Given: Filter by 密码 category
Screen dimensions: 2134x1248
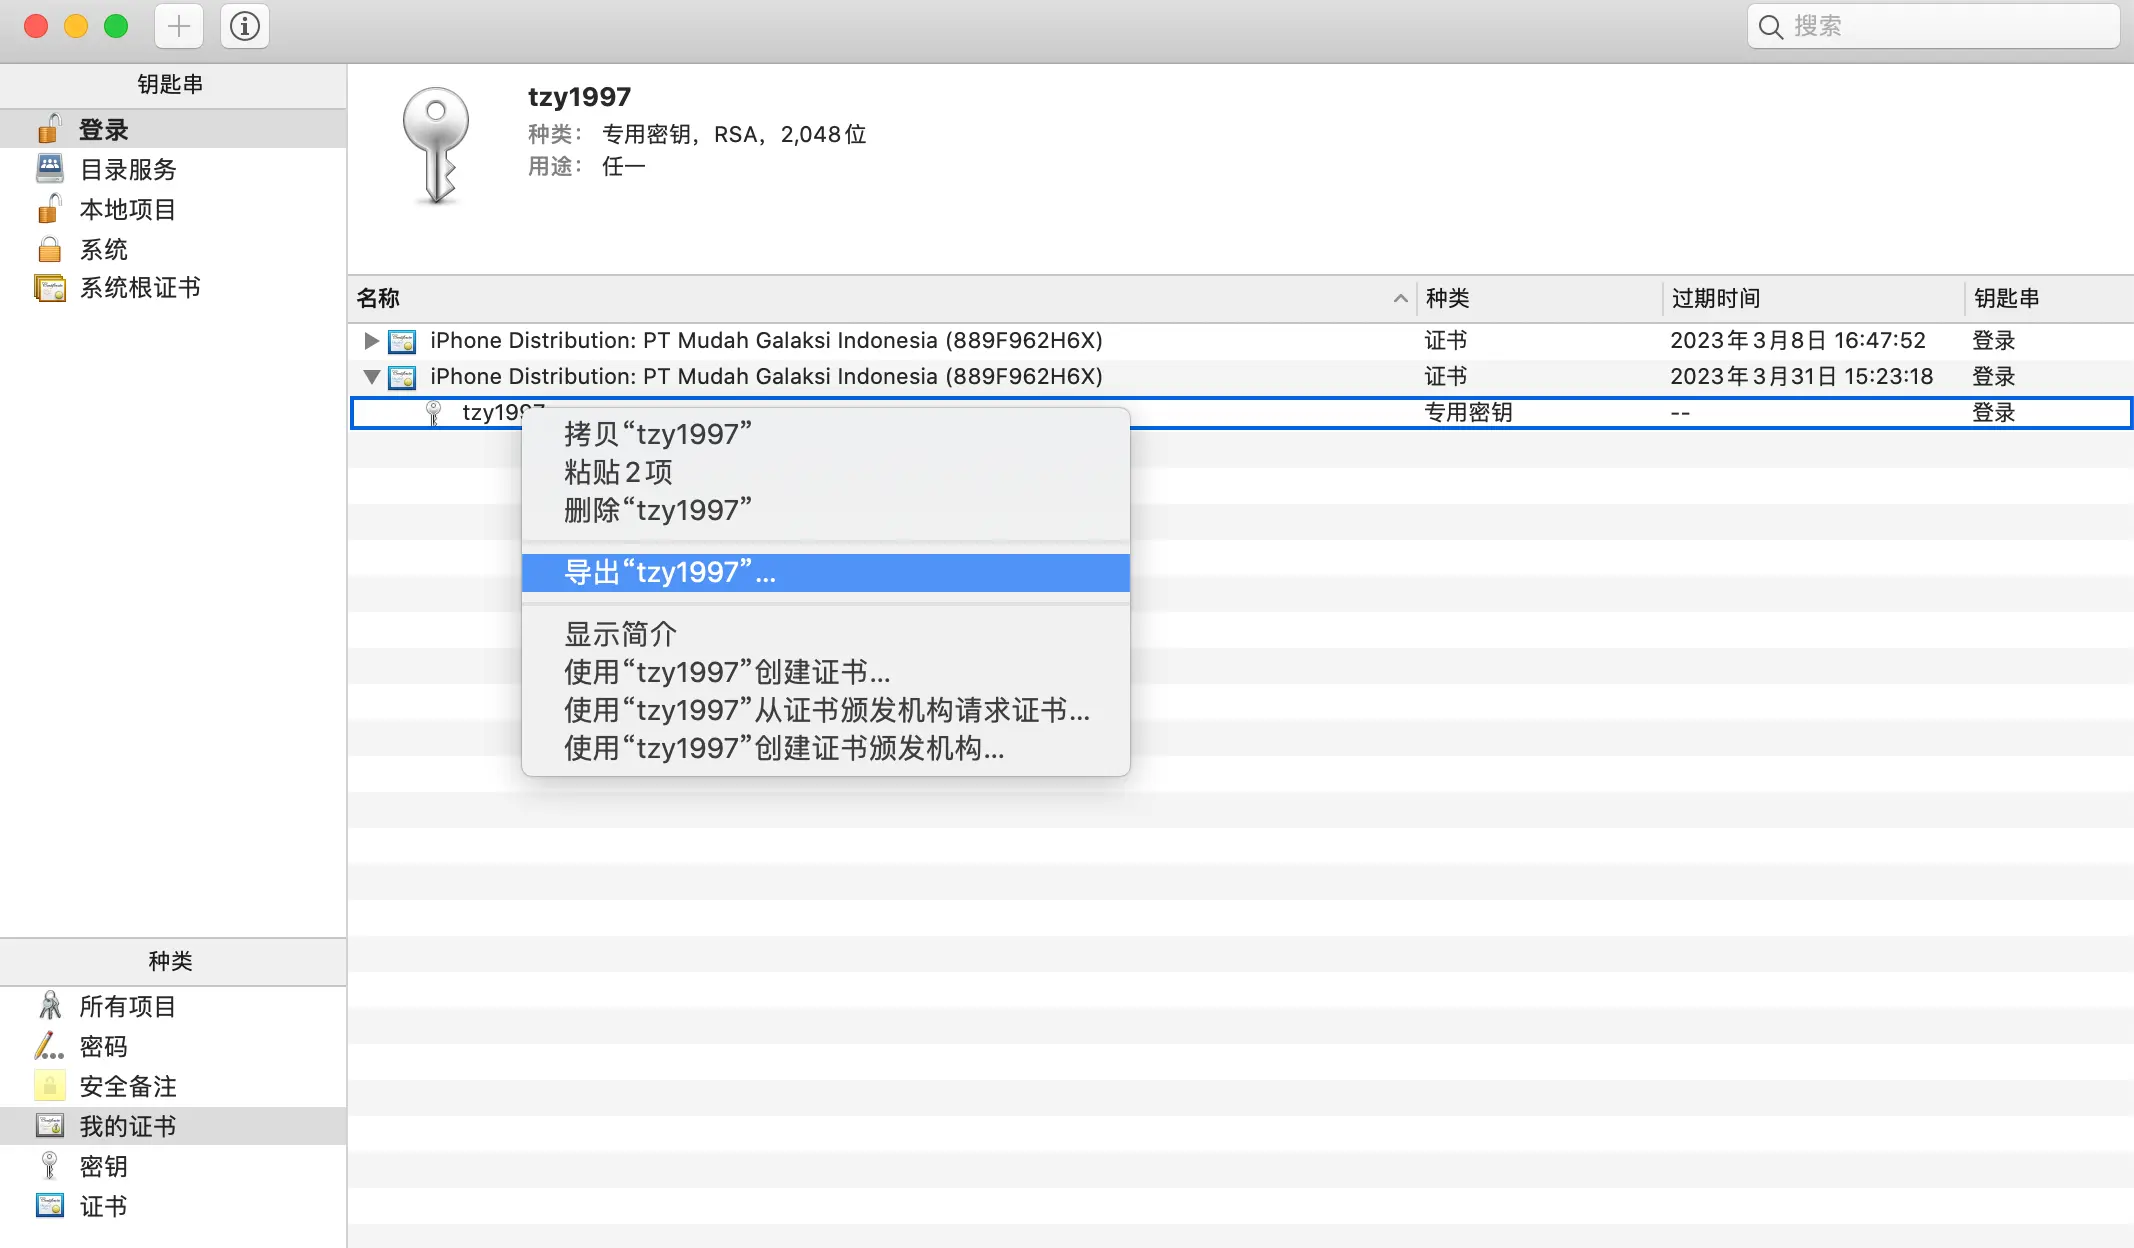Looking at the screenshot, I should [103, 1046].
